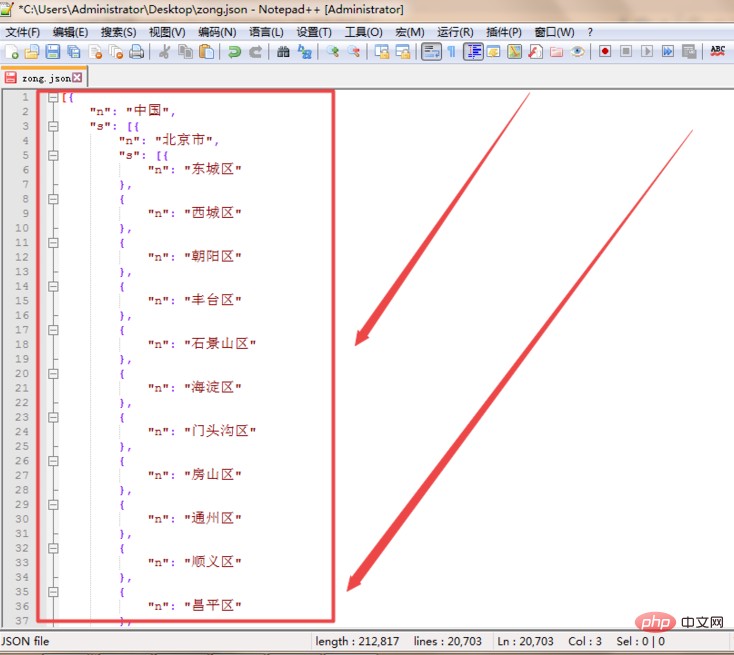This screenshot has width=734, height=655.
Task: Click the user-defined language icon
Action: tap(493, 52)
